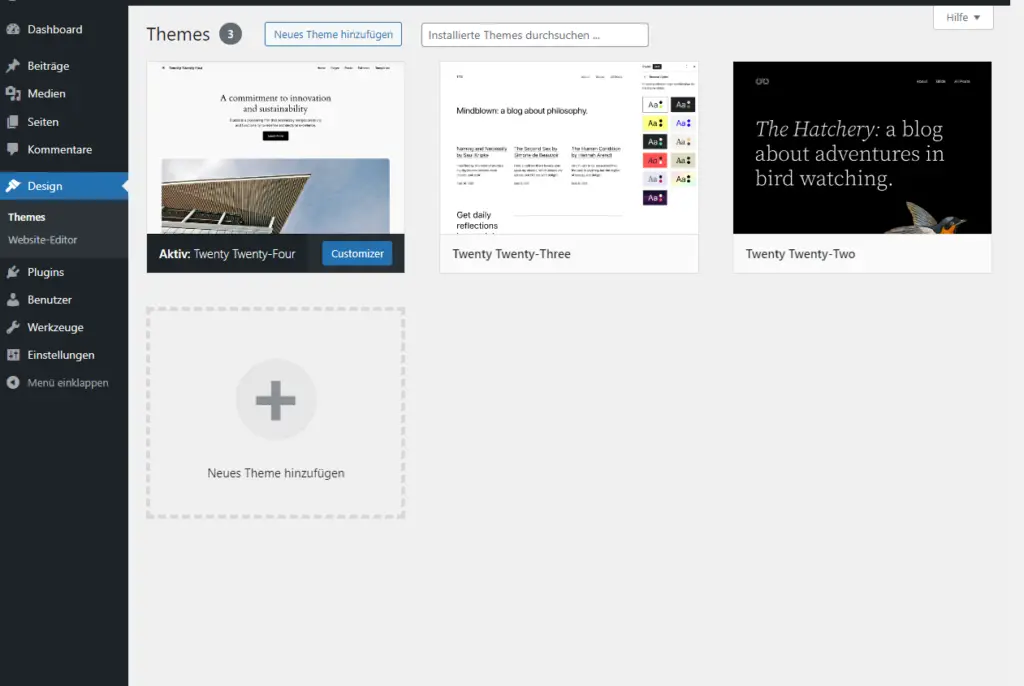Click the Design paintbrush icon

pos(13,186)
